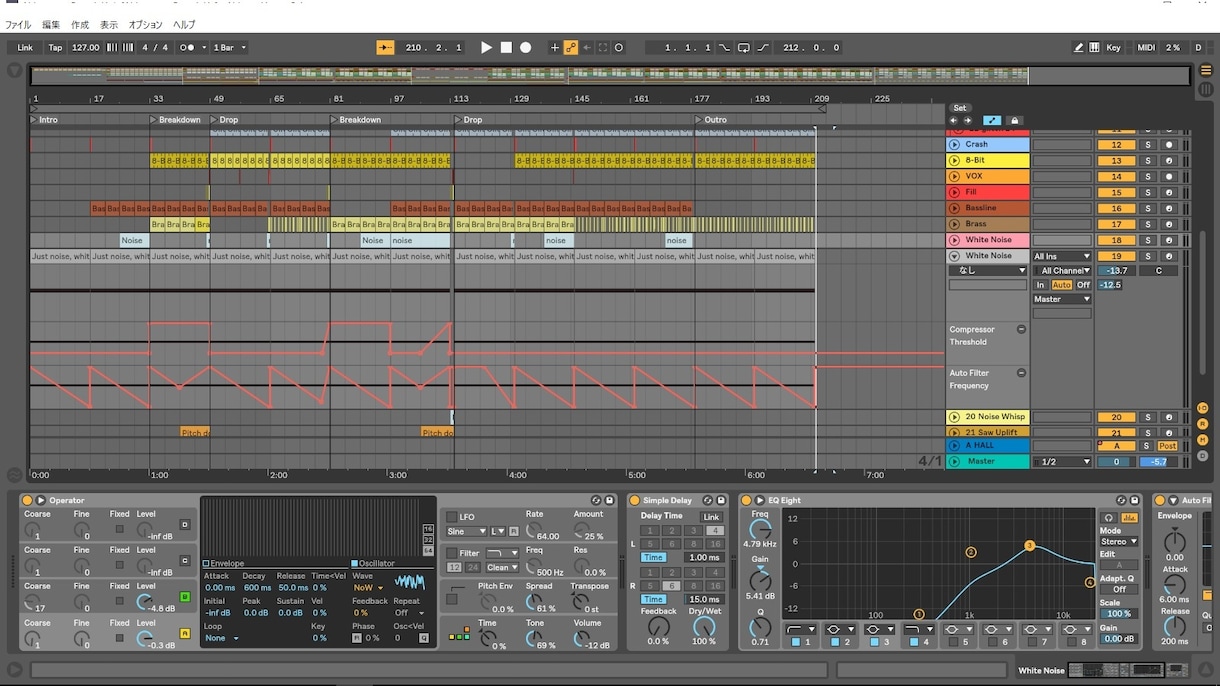Click the Tap tempo button
The width and height of the screenshot is (1220, 686).
click(x=55, y=47)
